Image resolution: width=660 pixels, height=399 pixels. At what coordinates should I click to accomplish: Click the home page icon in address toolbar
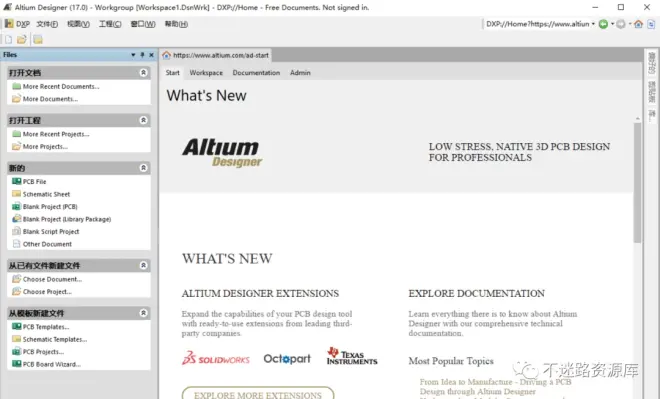tap(638, 24)
